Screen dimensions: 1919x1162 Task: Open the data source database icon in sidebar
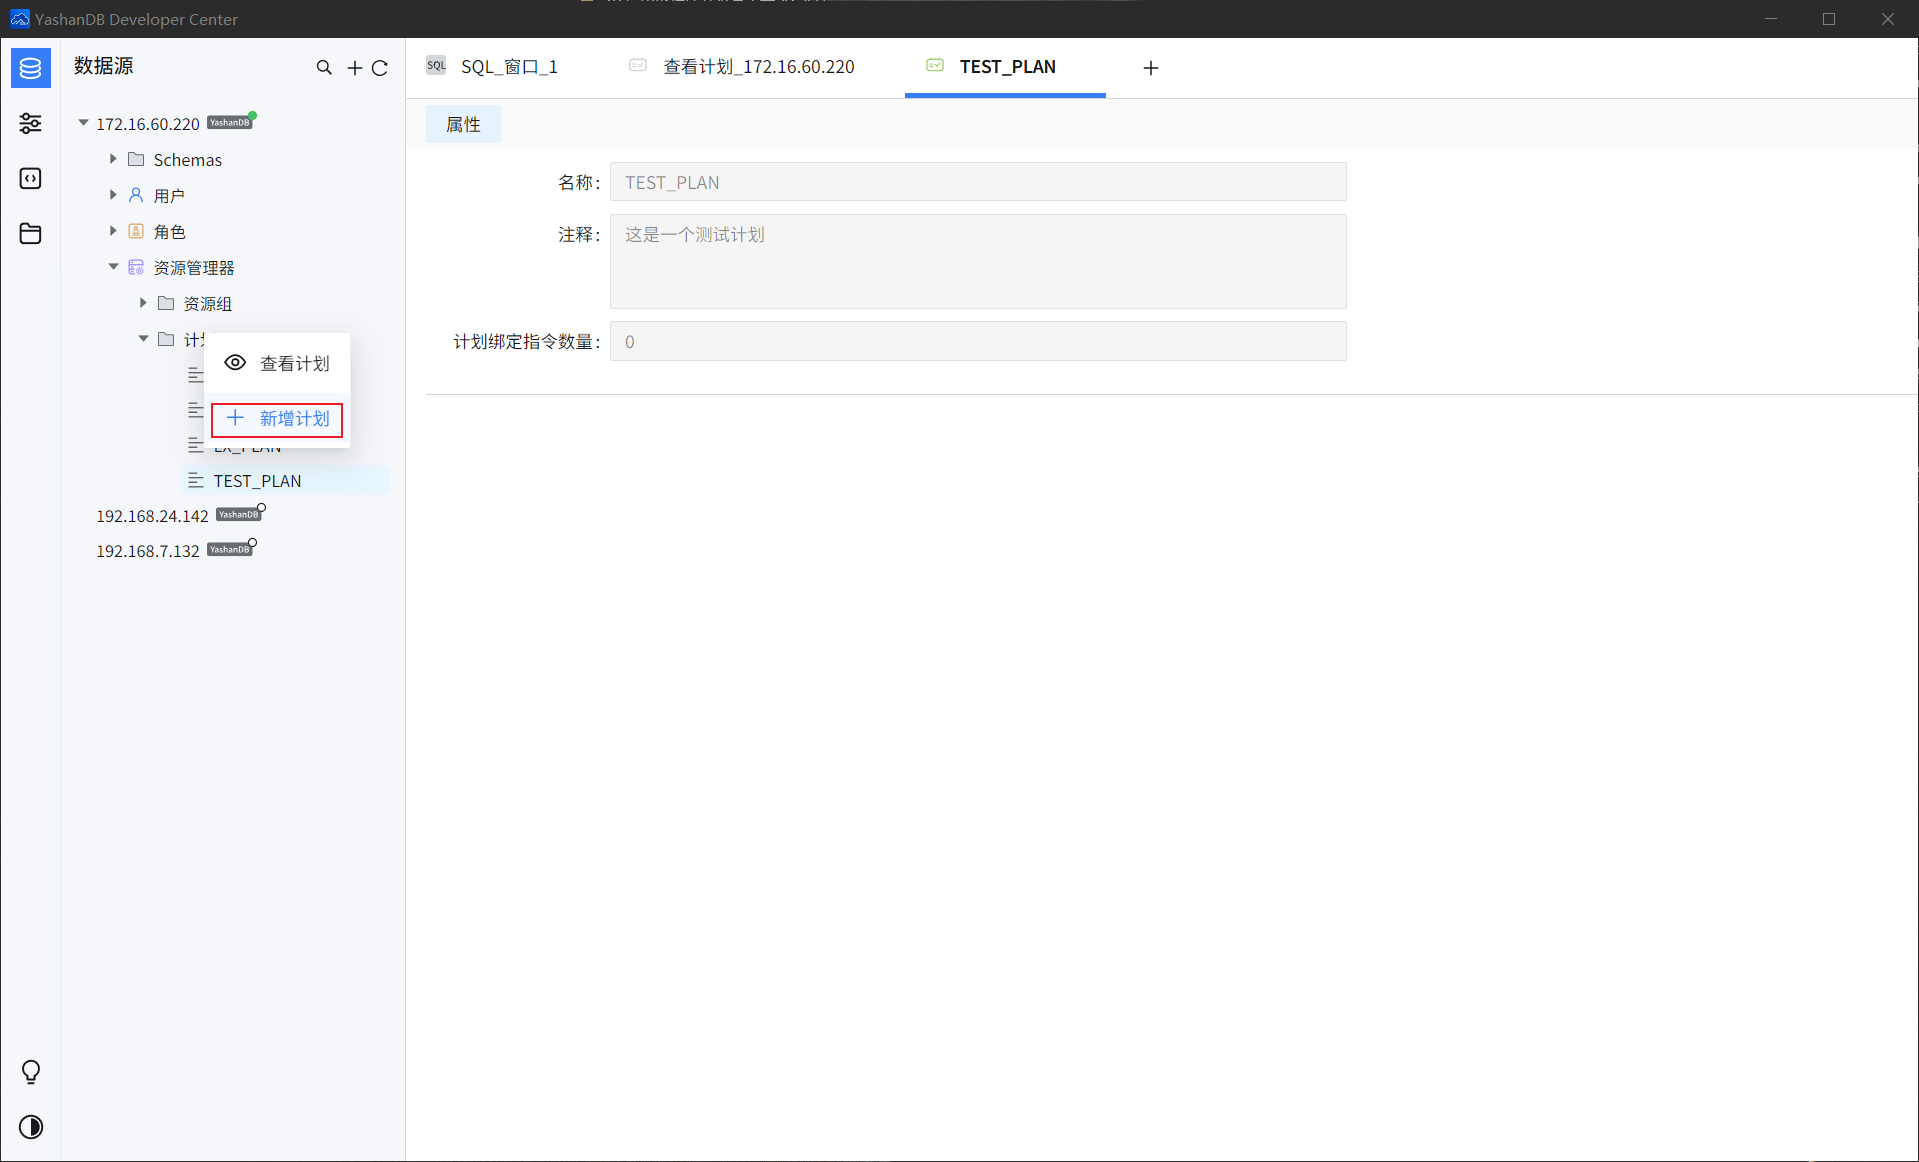[30, 68]
